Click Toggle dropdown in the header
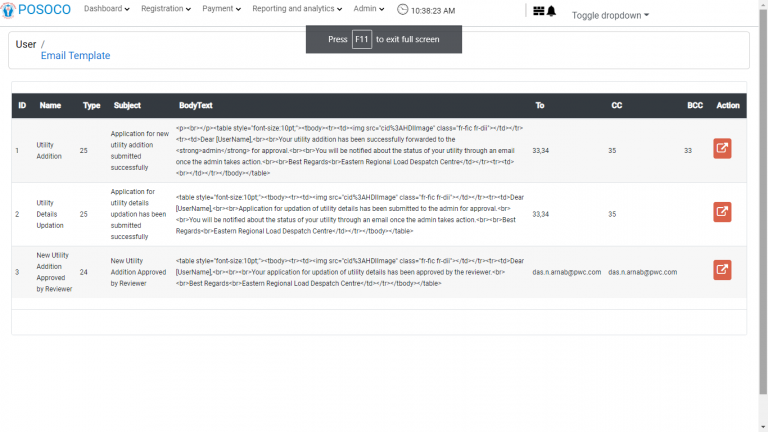This screenshot has width=768, height=432. point(610,16)
